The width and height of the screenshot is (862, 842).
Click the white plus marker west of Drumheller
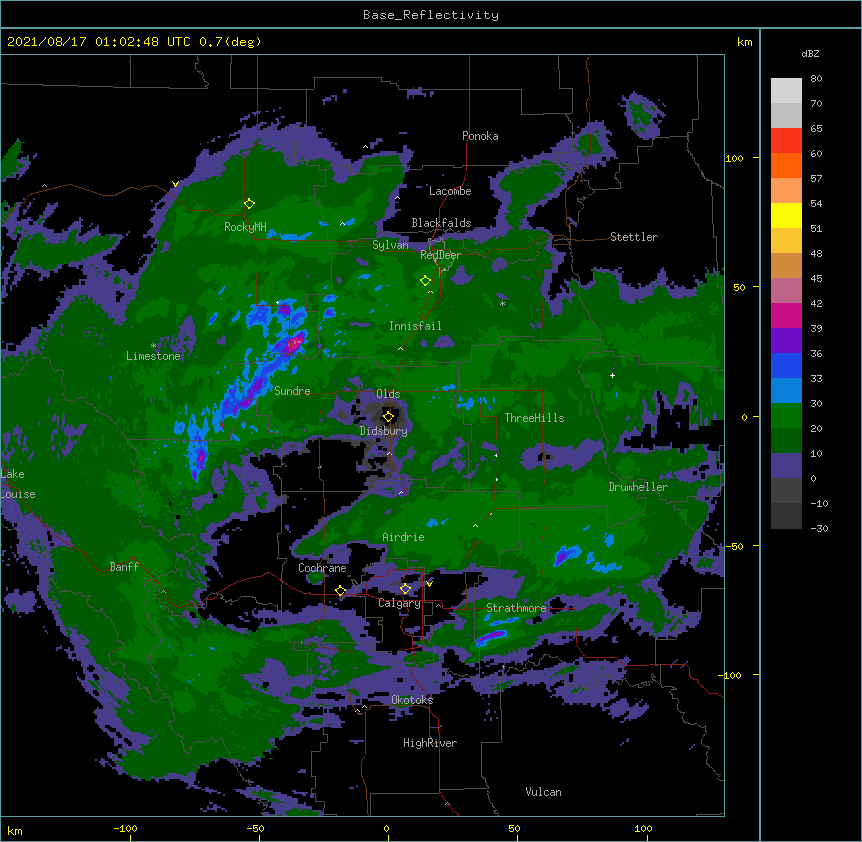(x=612, y=375)
